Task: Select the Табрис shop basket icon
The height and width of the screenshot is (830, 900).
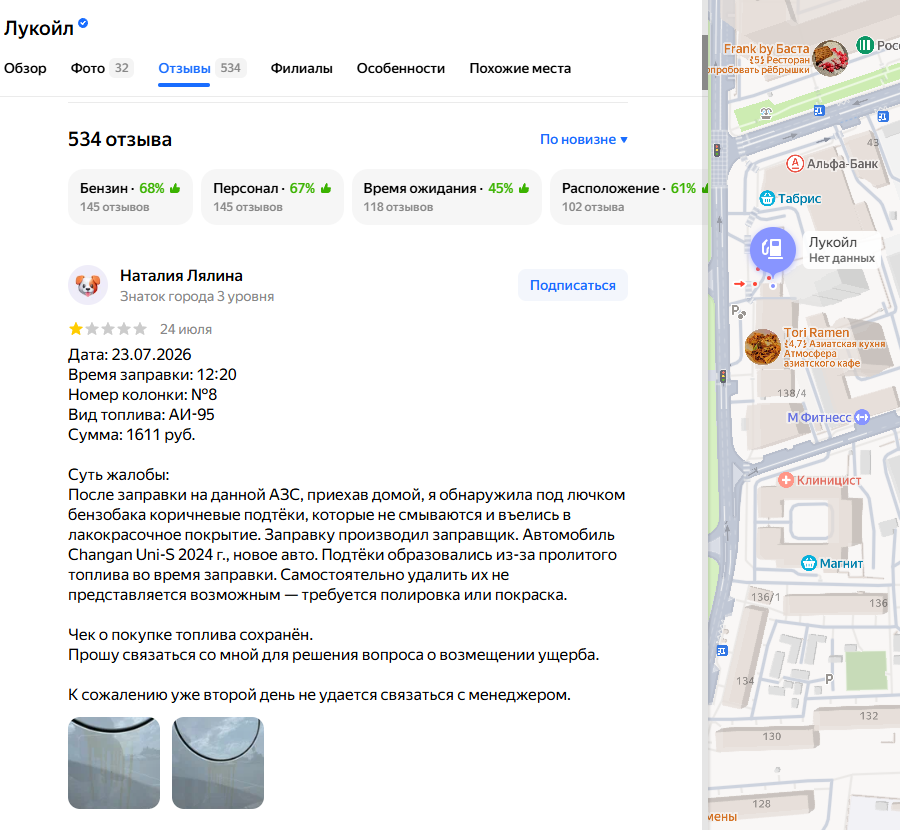Action: 767,199
